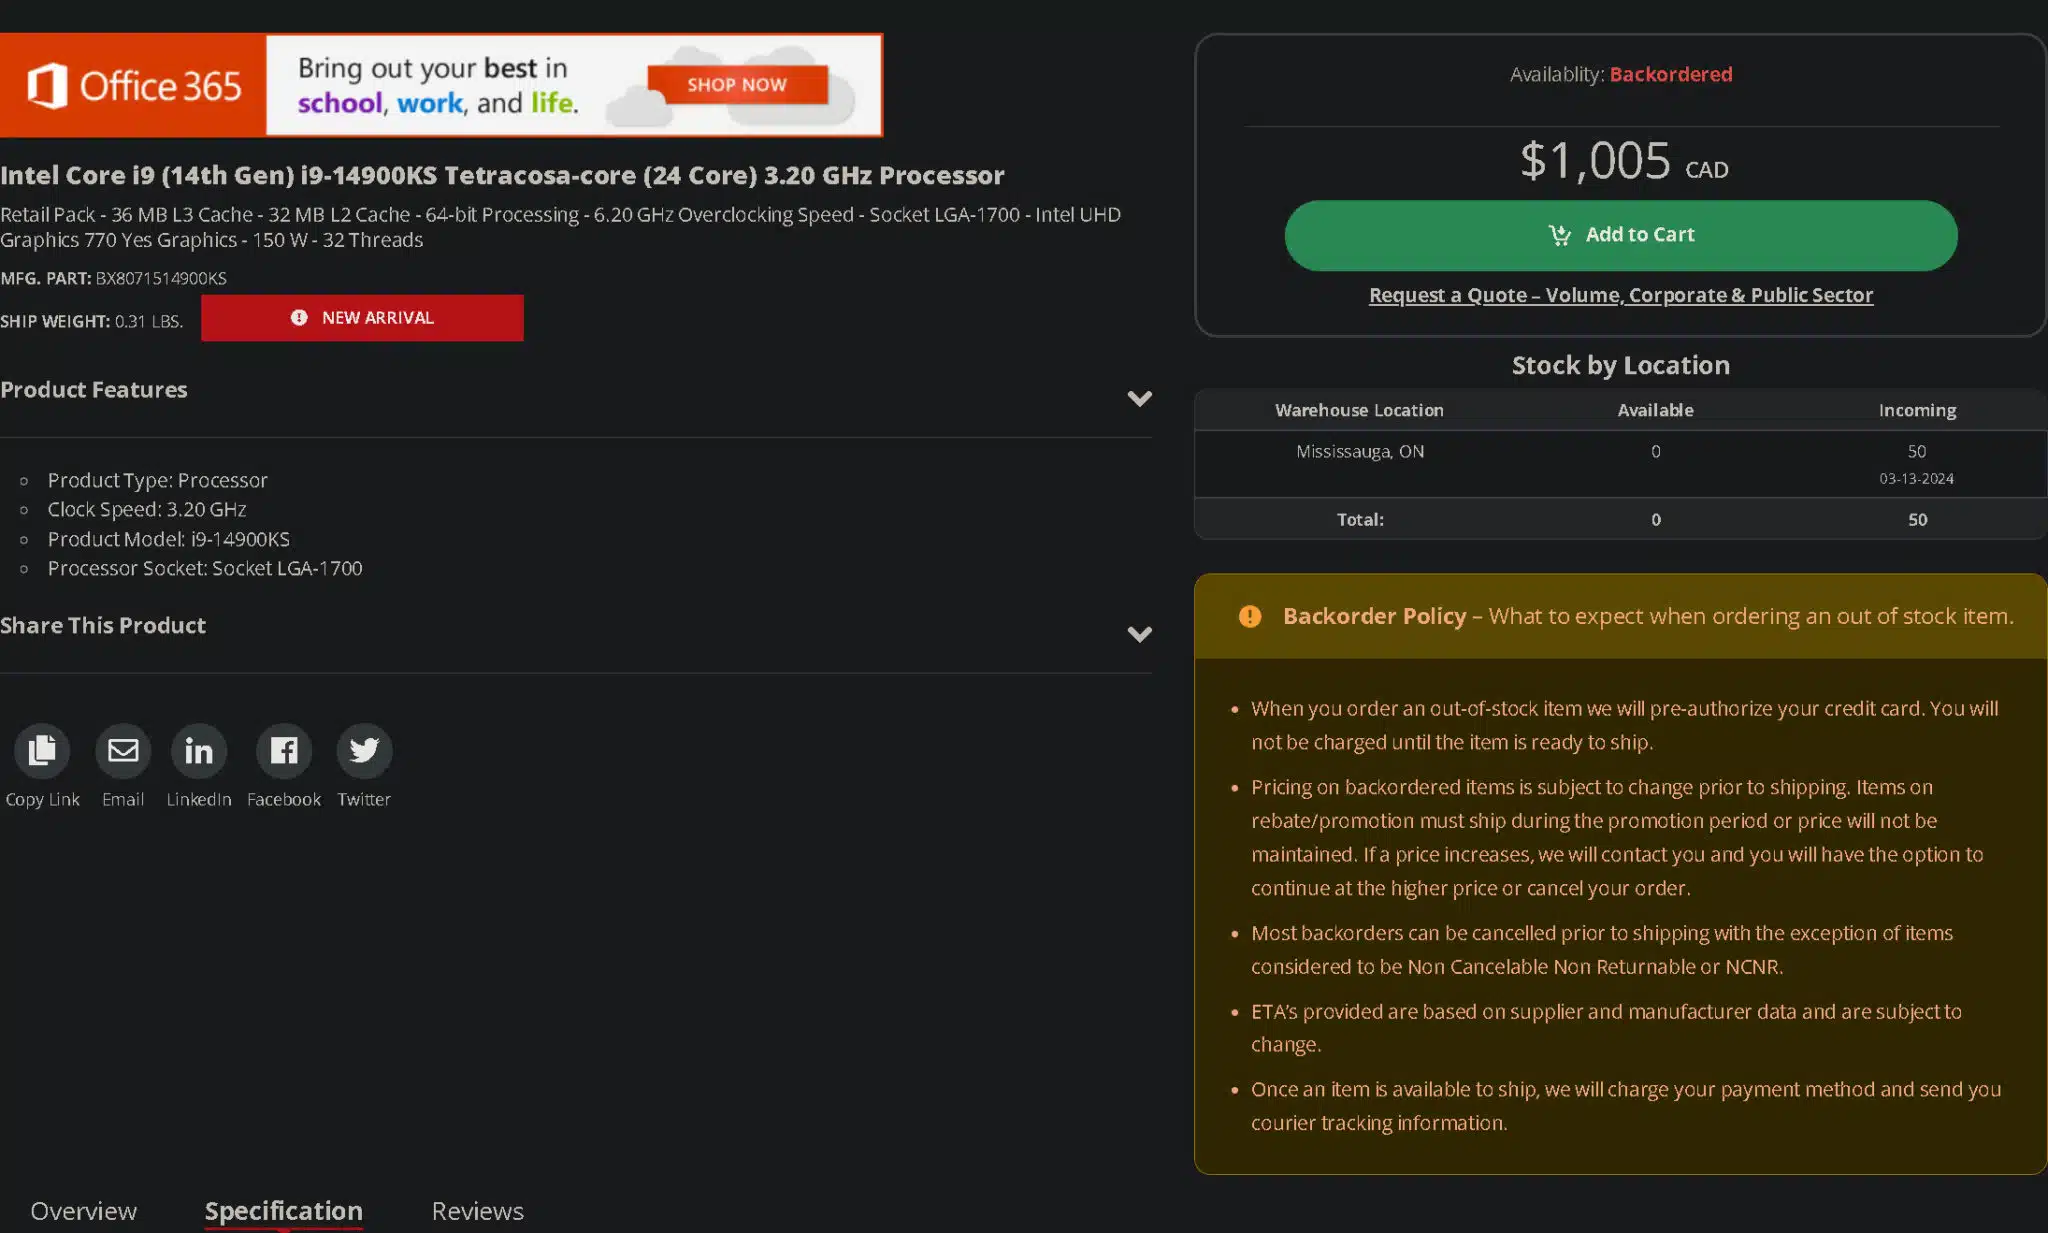
Task: Share product via Email icon
Action: [123, 750]
